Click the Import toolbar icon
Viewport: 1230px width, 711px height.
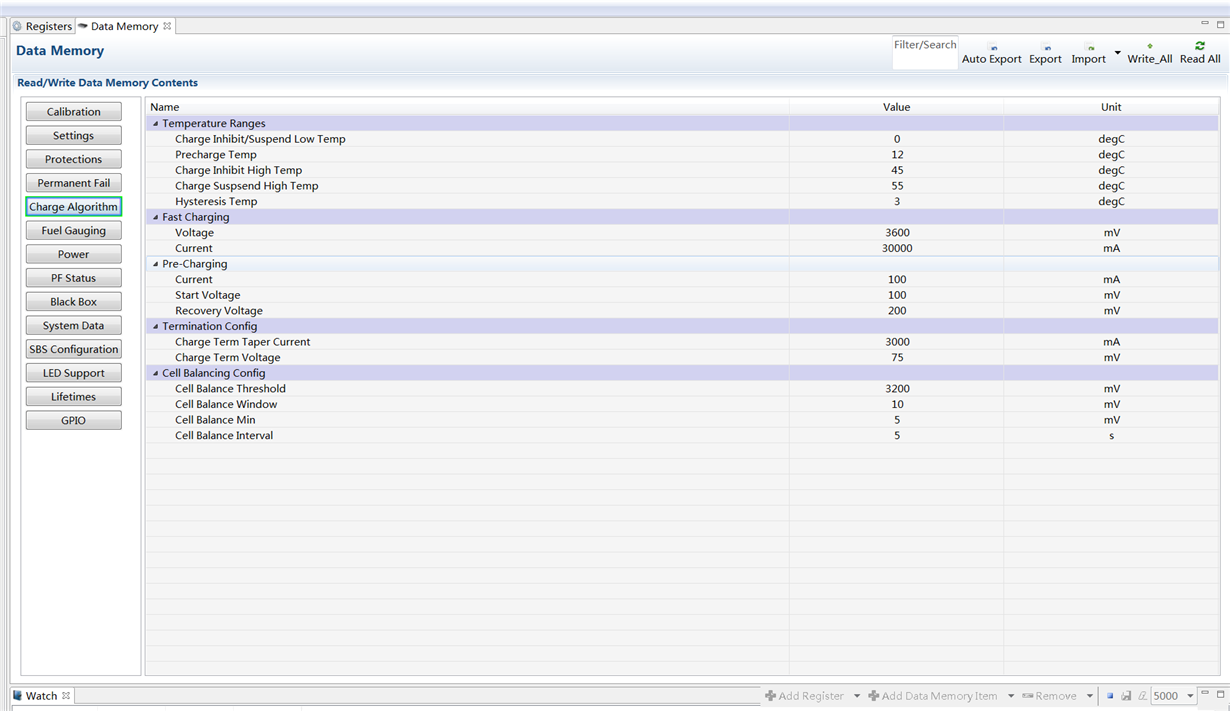(1090, 47)
